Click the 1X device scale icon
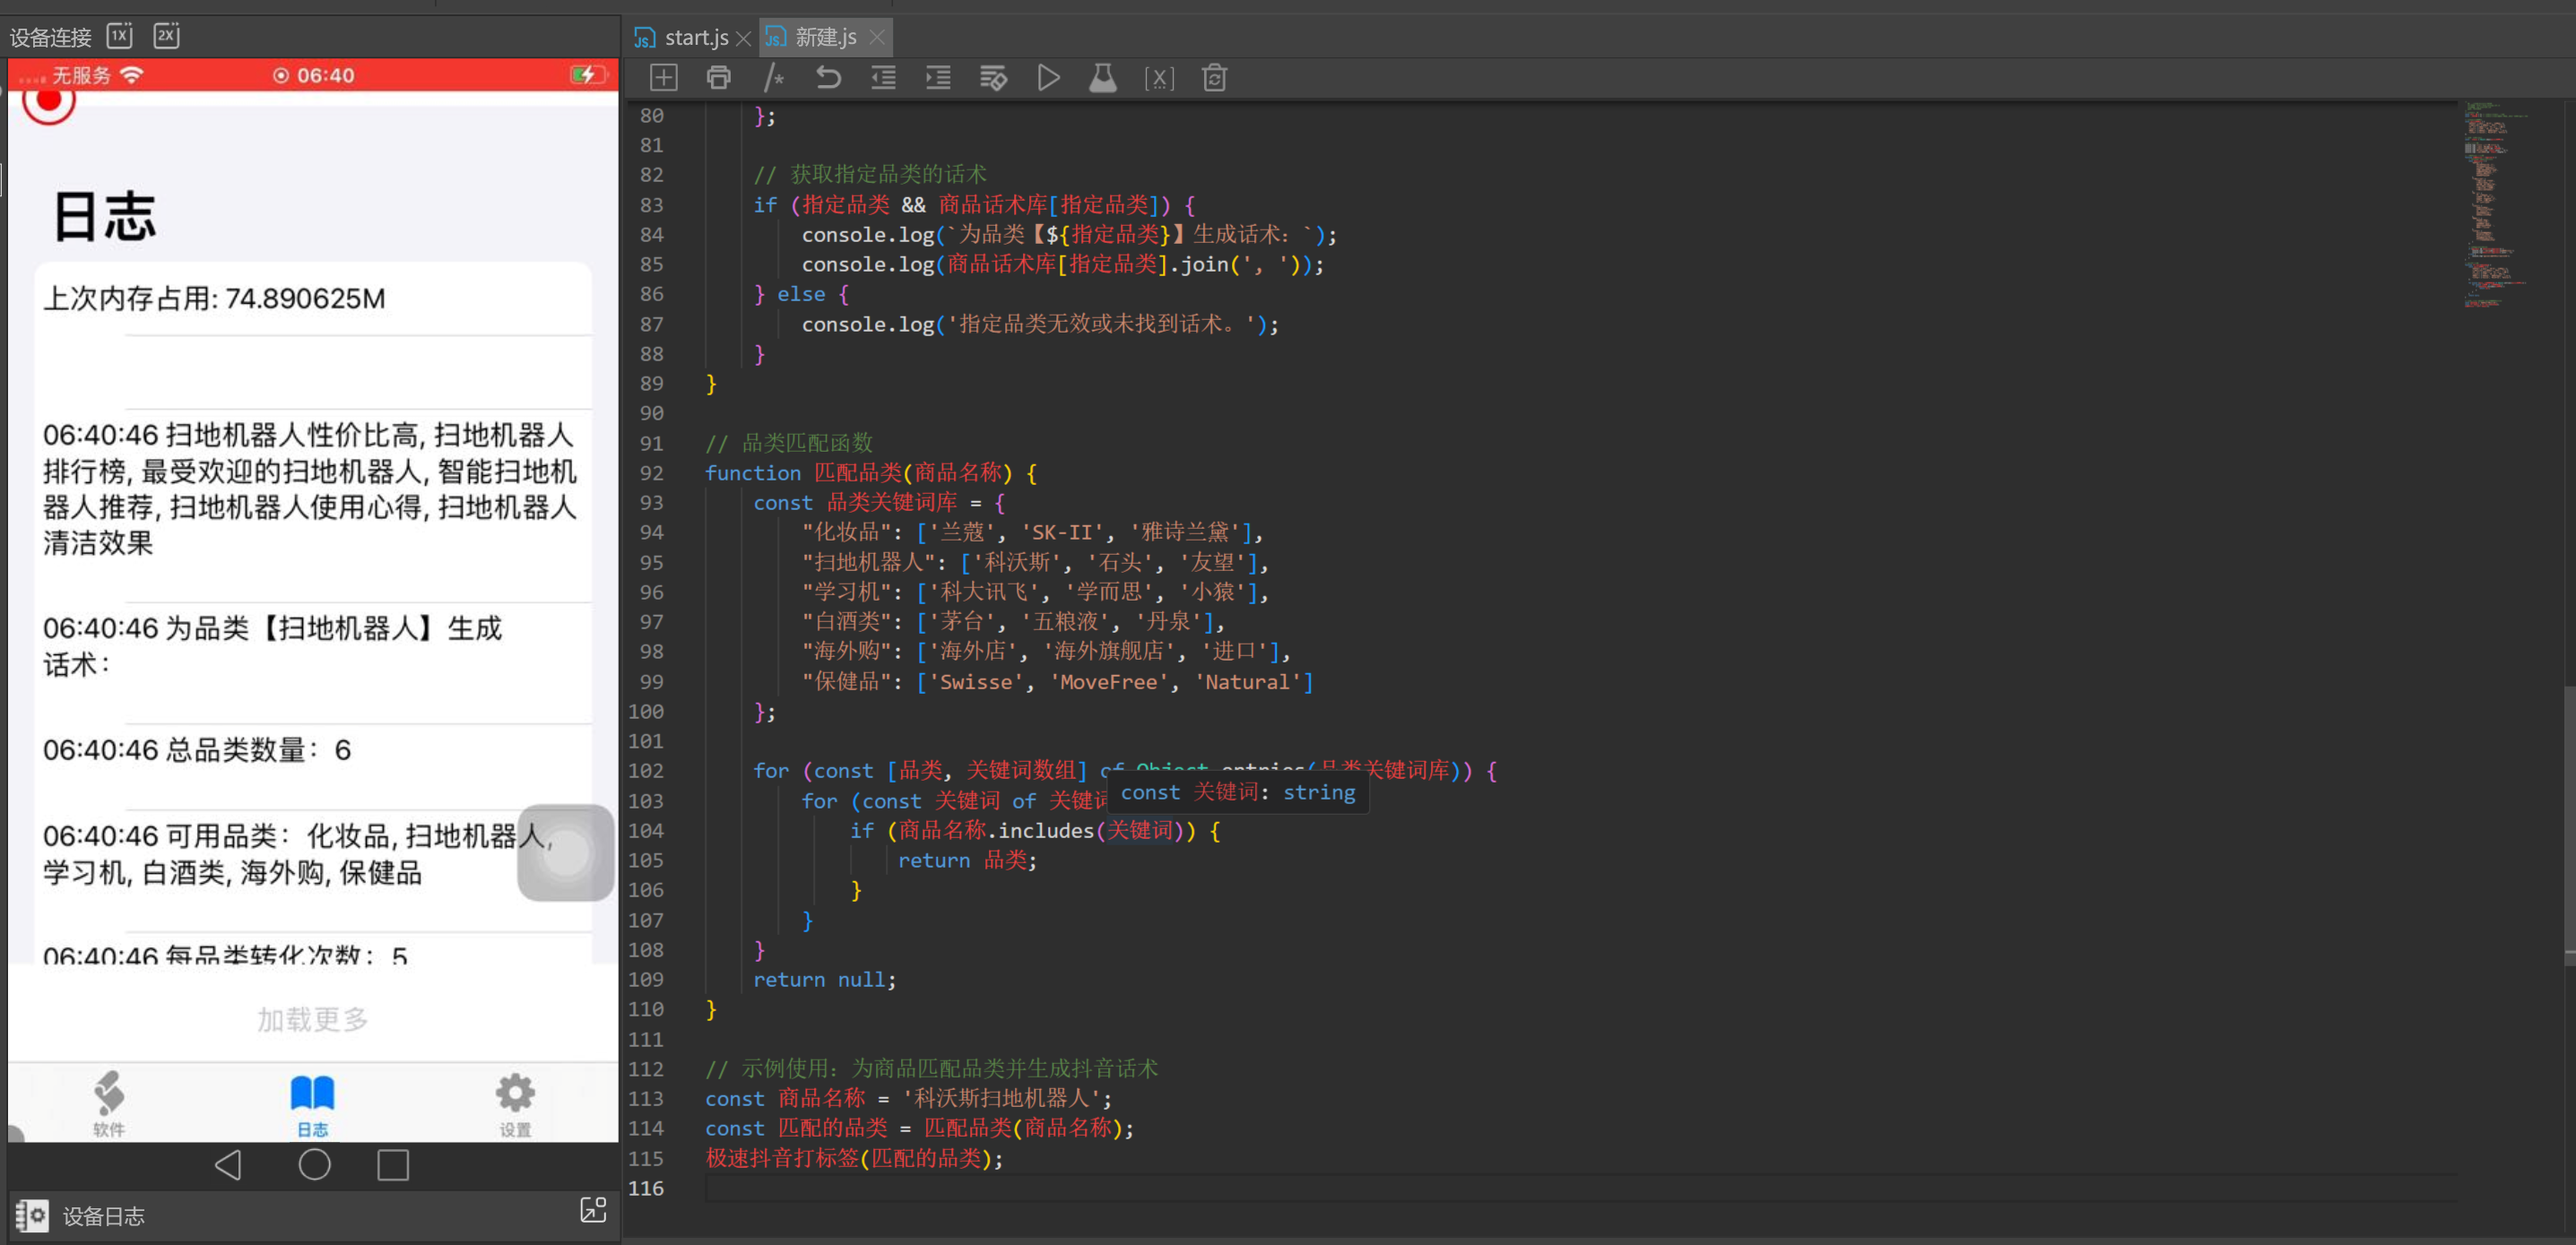Screen dimensions: 2576x1245 pyautogui.click(x=120, y=36)
